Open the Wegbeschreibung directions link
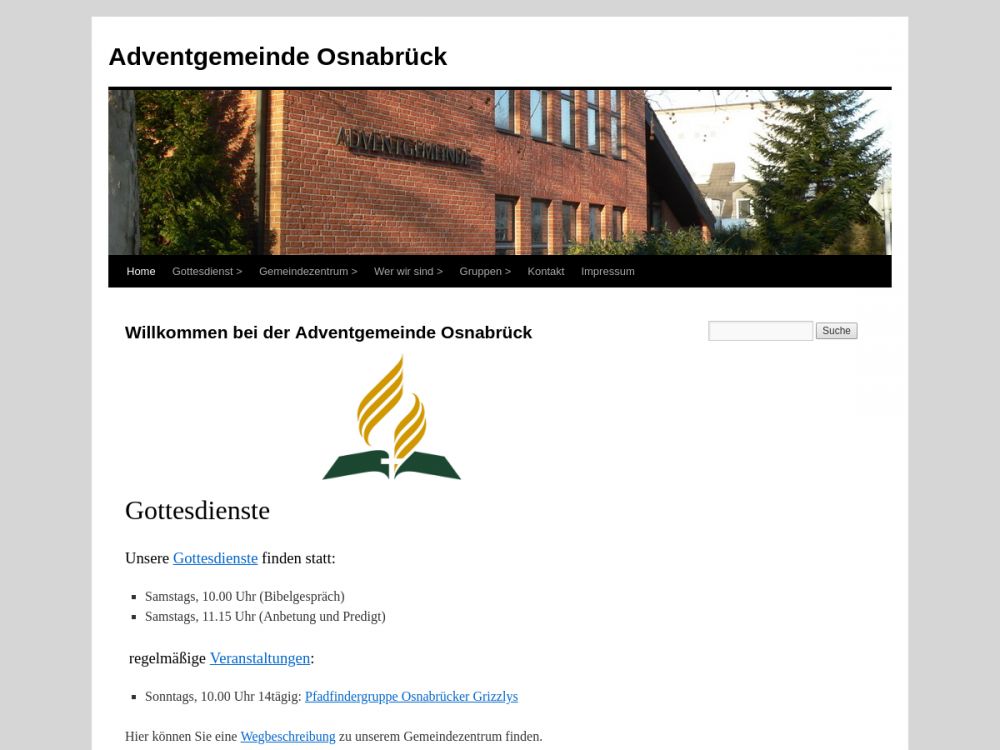1000x750 pixels. coord(288,736)
